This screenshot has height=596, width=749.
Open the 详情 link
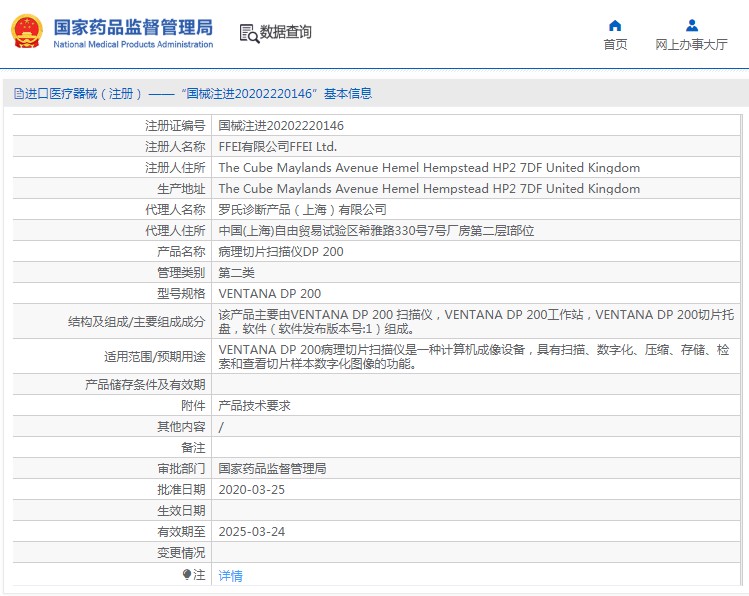coord(230,576)
